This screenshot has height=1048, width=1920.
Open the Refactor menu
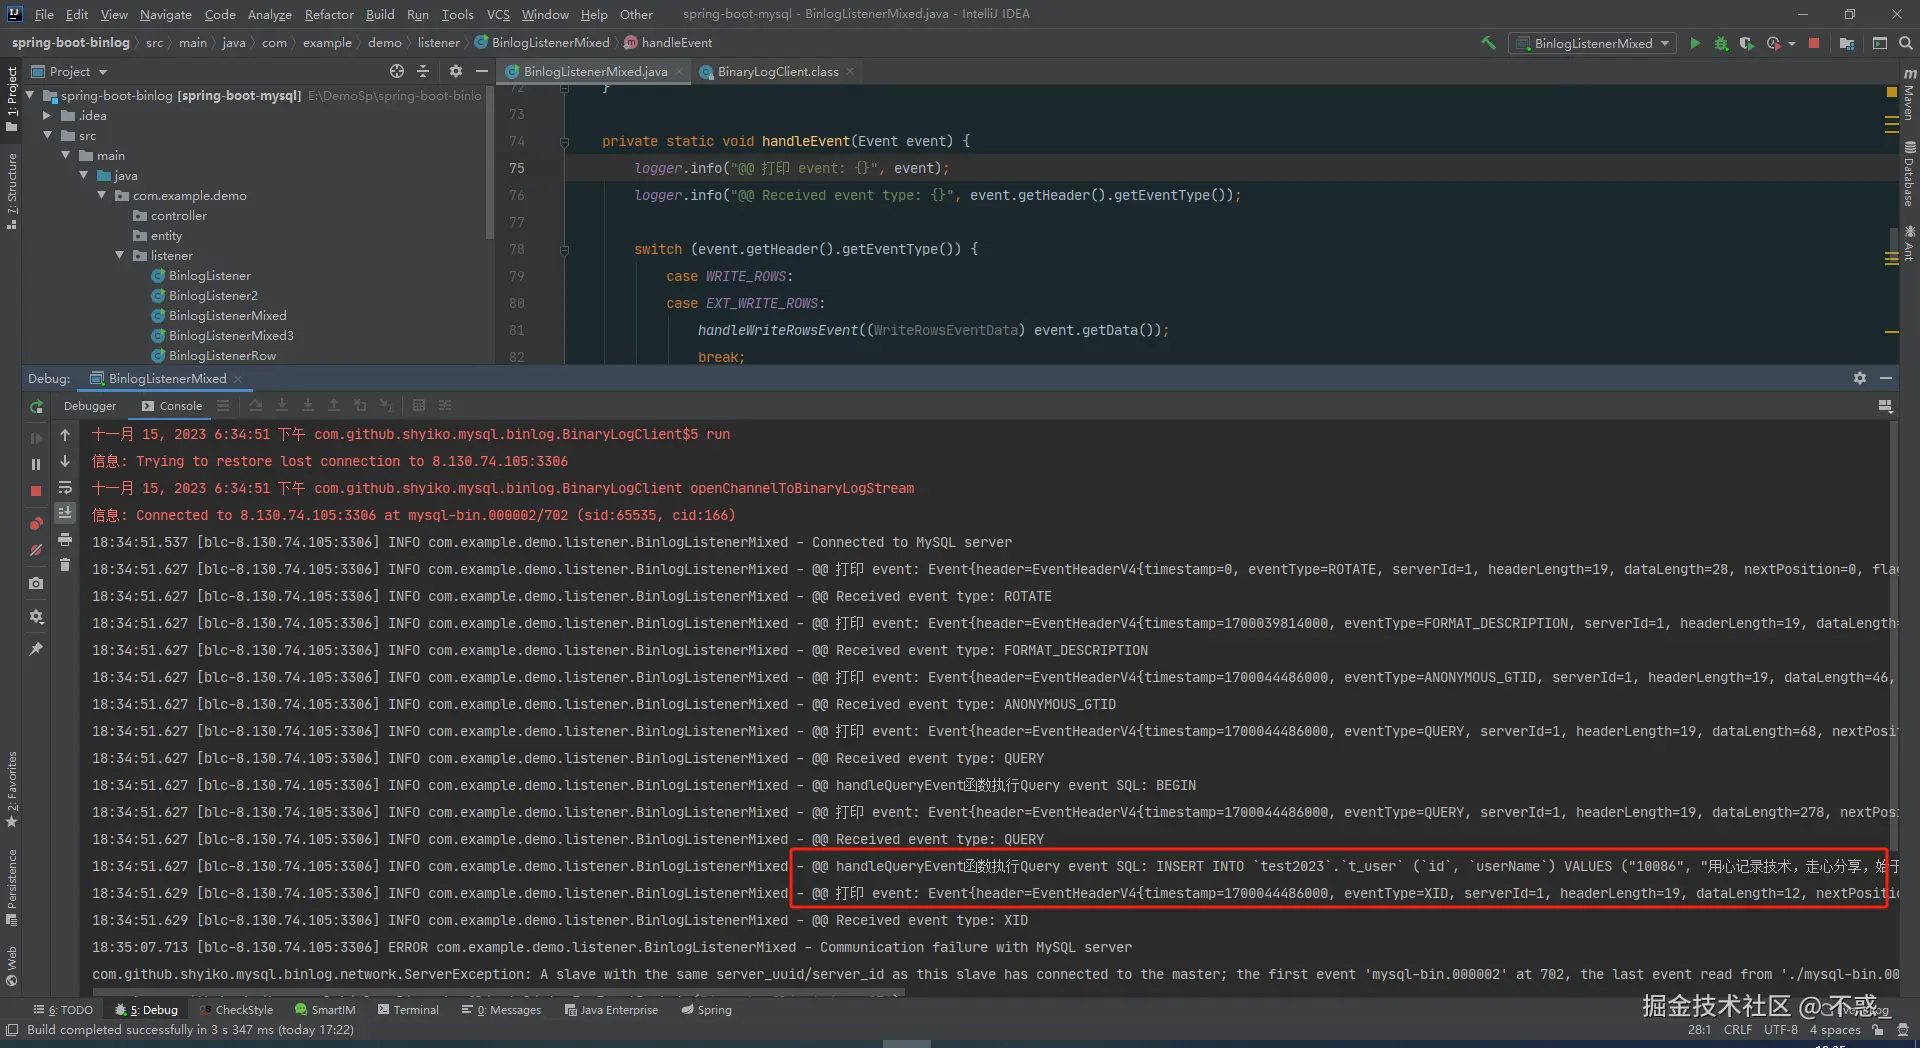coord(329,14)
